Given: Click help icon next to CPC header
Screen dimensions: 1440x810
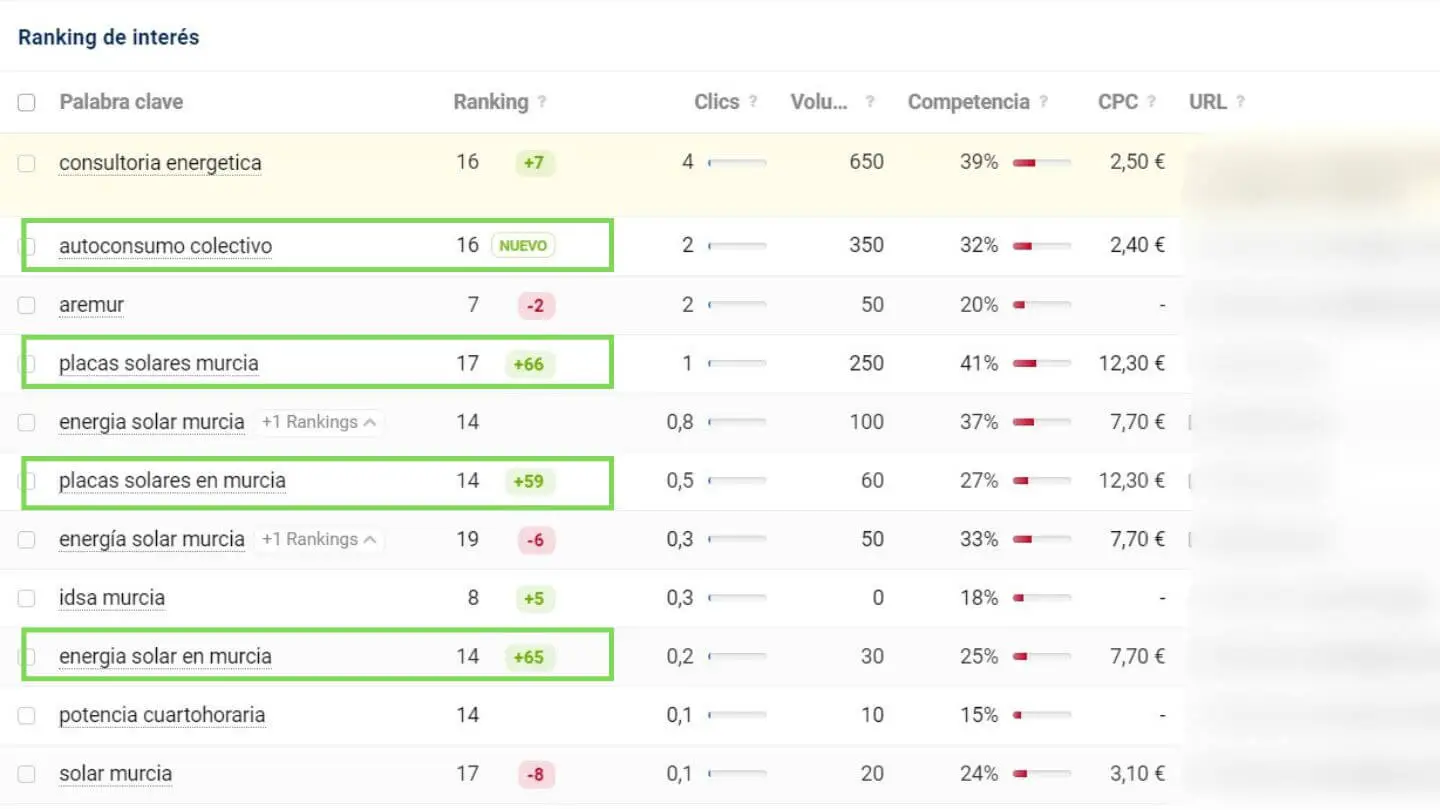Looking at the screenshot, I should 1152,102.
